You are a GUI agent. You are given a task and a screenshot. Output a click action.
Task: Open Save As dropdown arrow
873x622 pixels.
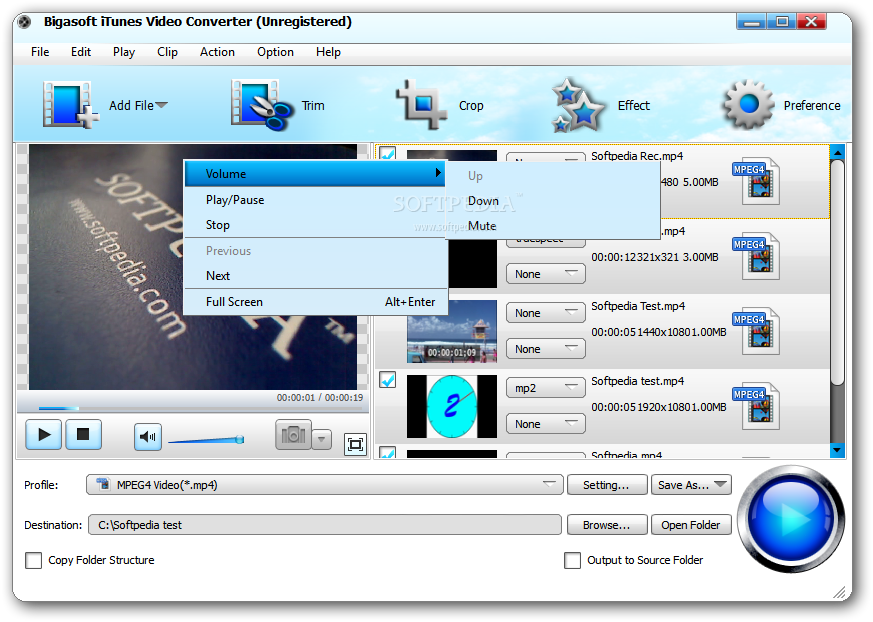point(720,484)
